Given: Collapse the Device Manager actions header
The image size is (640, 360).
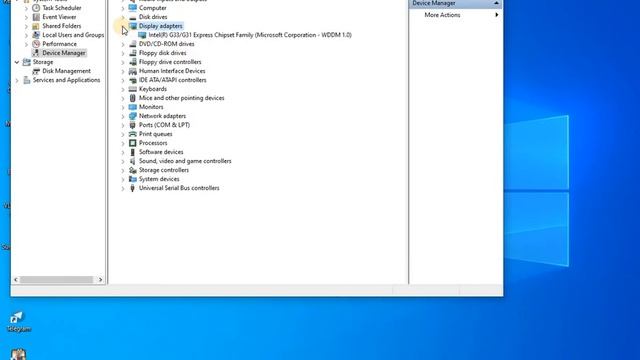Looking at the screenshot, I should (496, 3).
